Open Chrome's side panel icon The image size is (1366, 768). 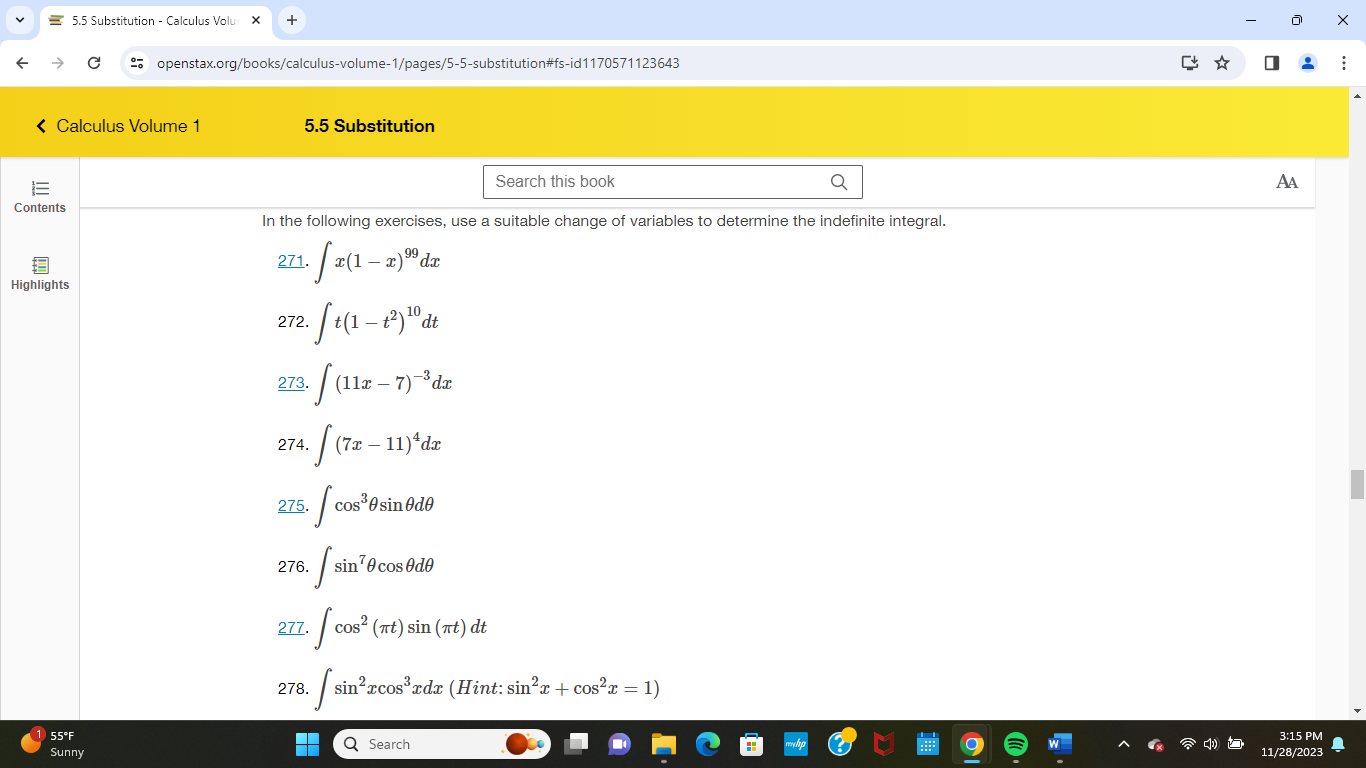[x=1270, y=62]
